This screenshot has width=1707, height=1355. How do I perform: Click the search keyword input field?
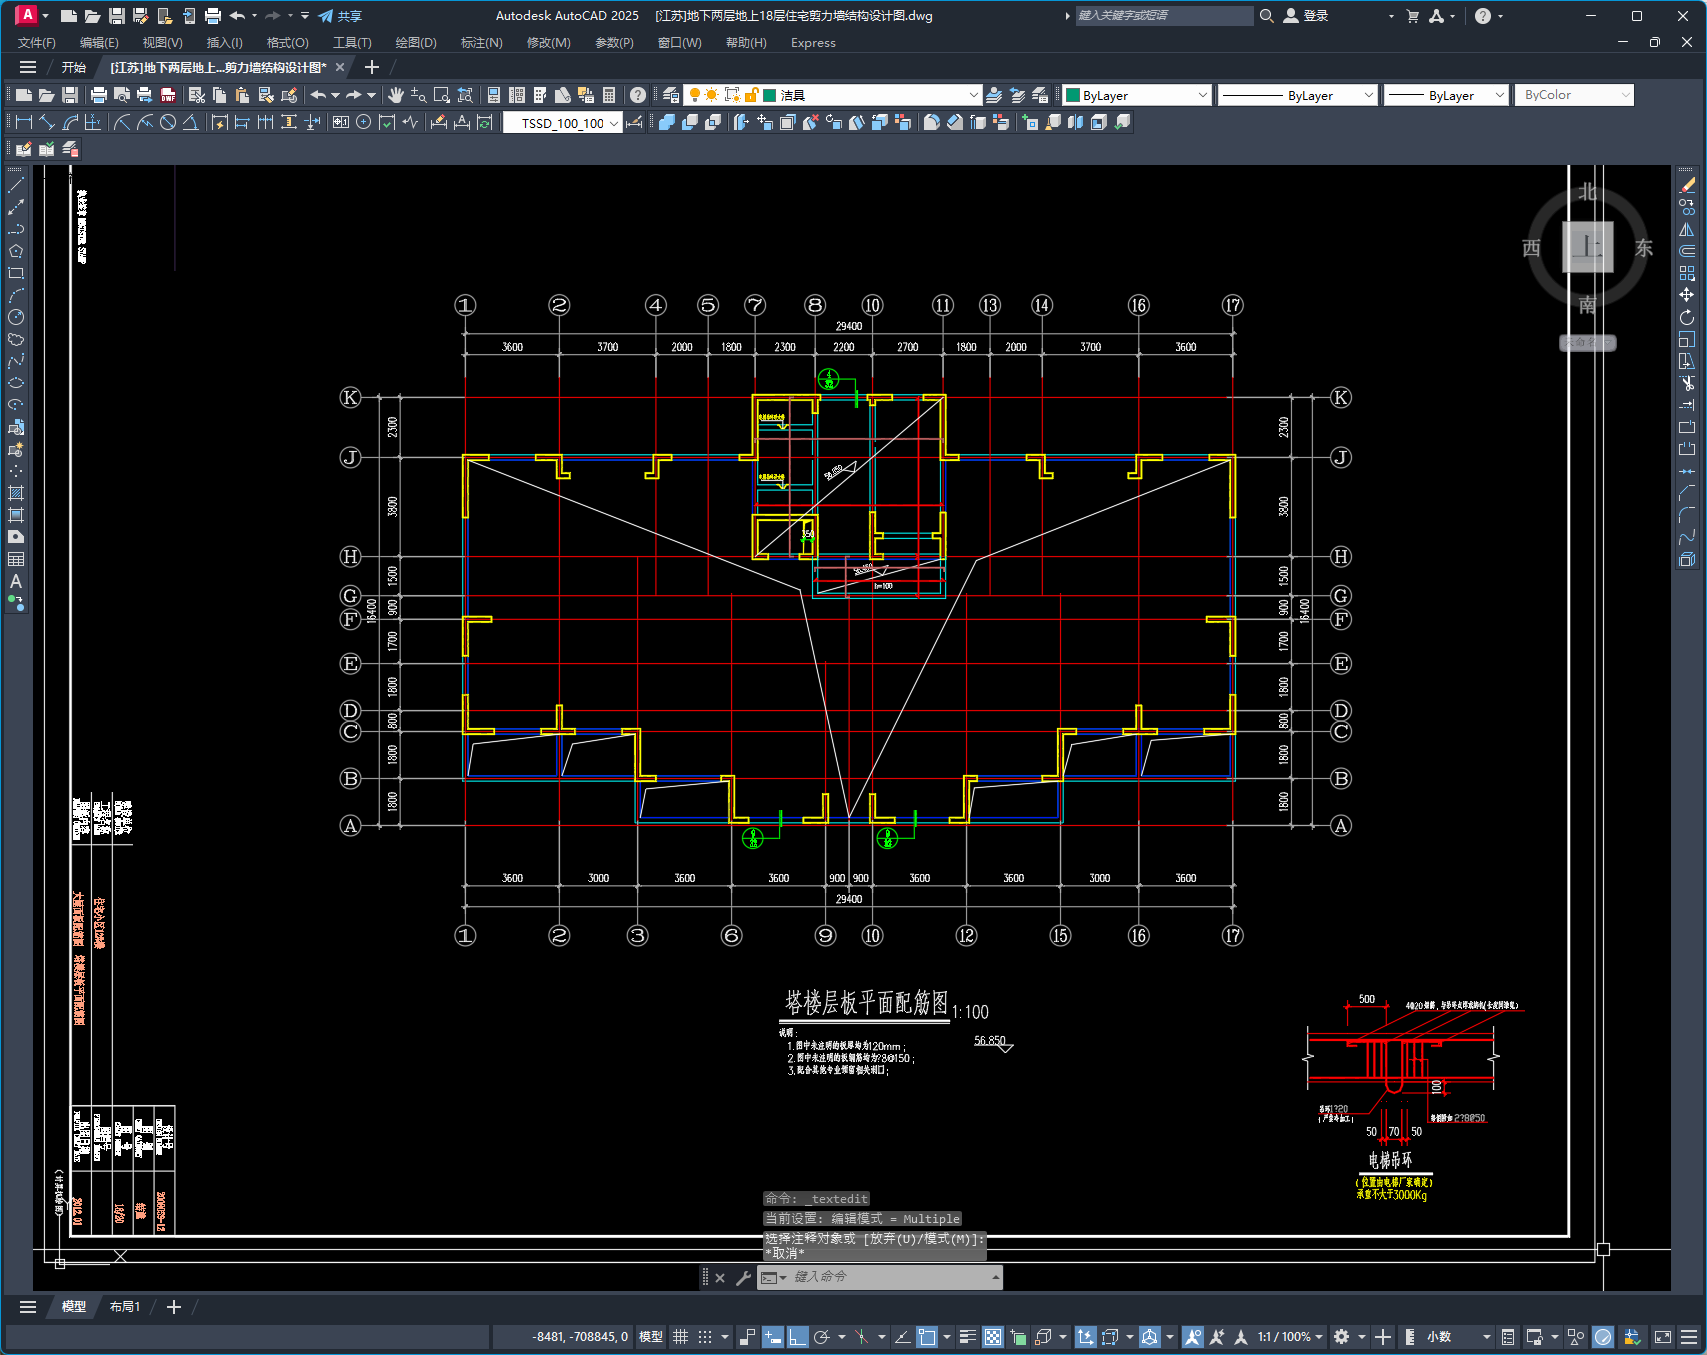pyautogui.click(x=1164, y=16)
